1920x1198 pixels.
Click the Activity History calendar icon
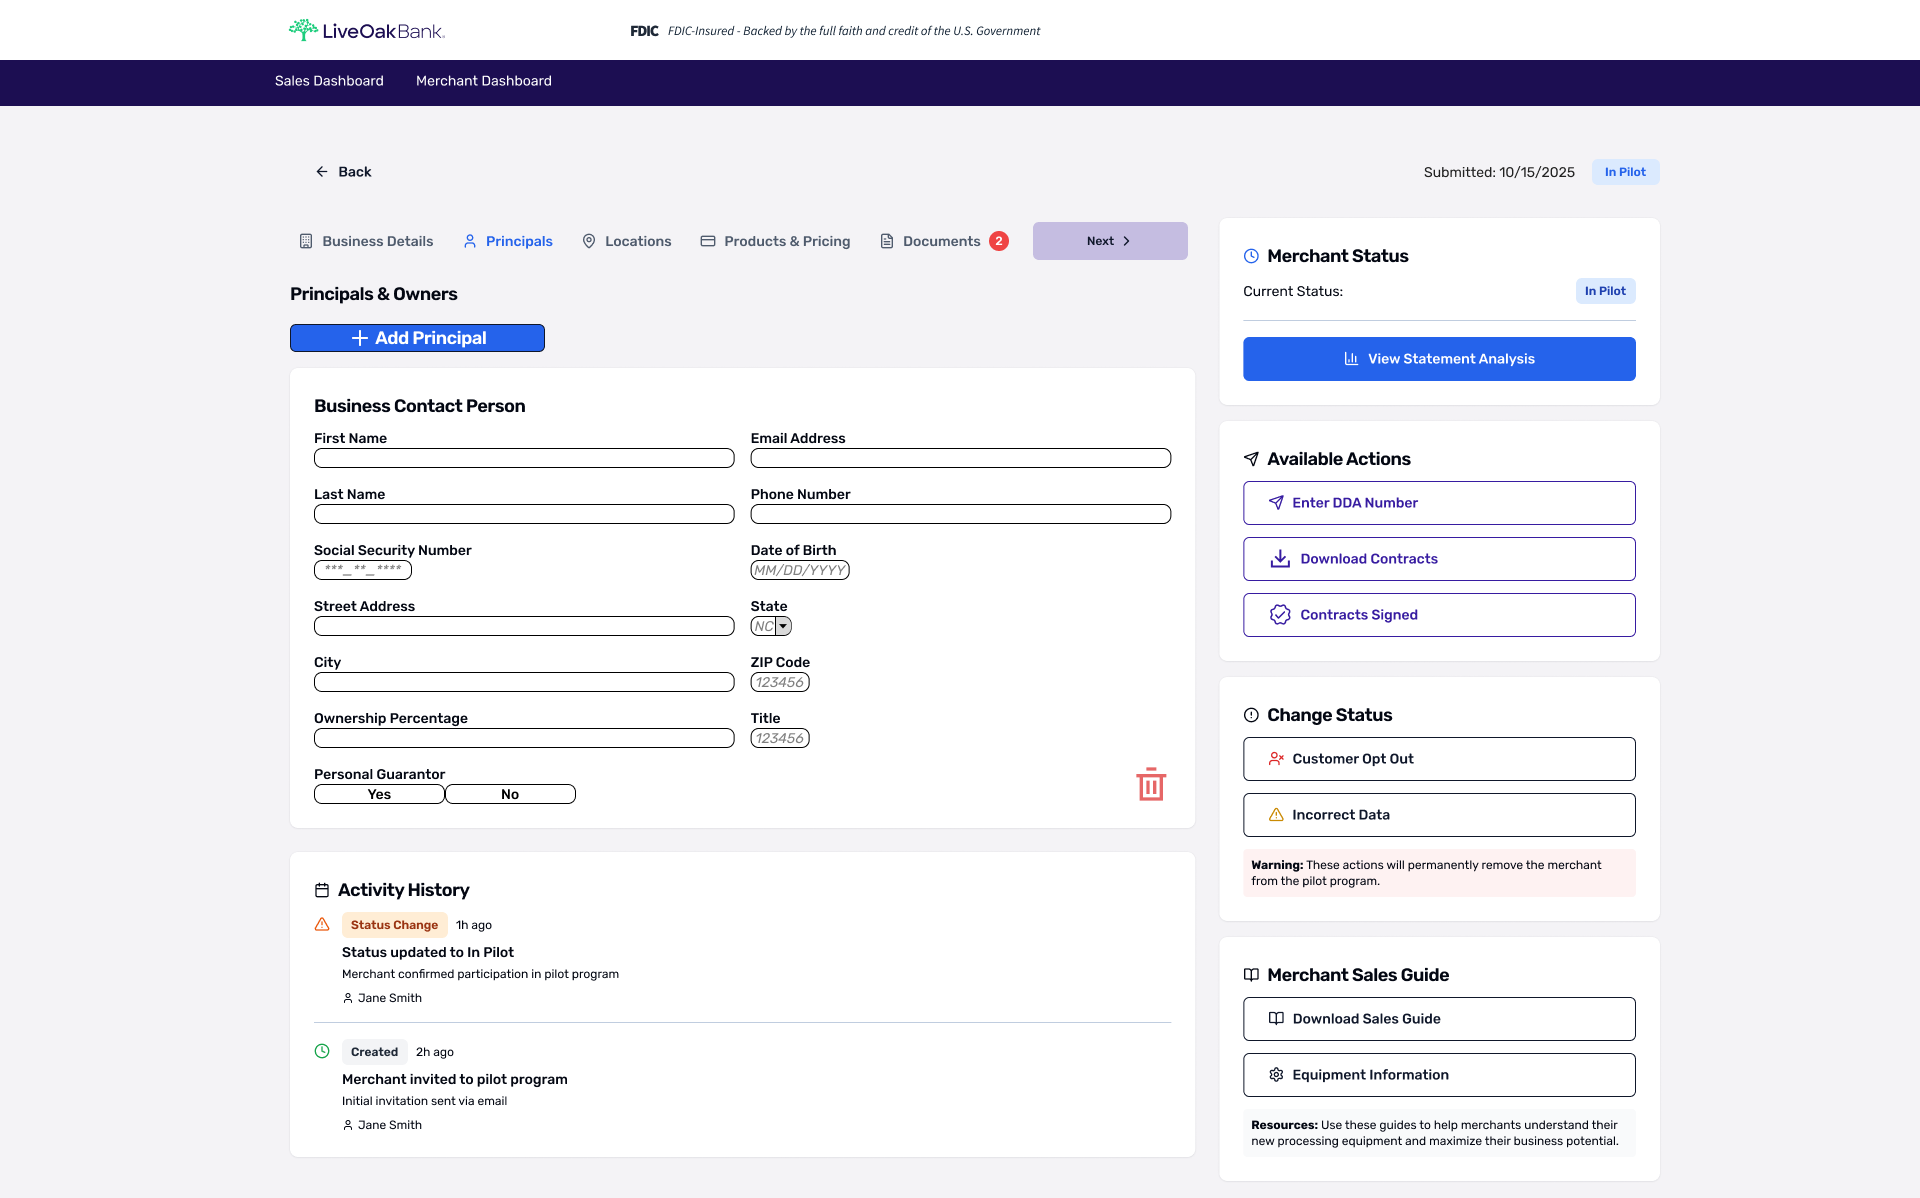pyautogui.click(x=322, y=890)
